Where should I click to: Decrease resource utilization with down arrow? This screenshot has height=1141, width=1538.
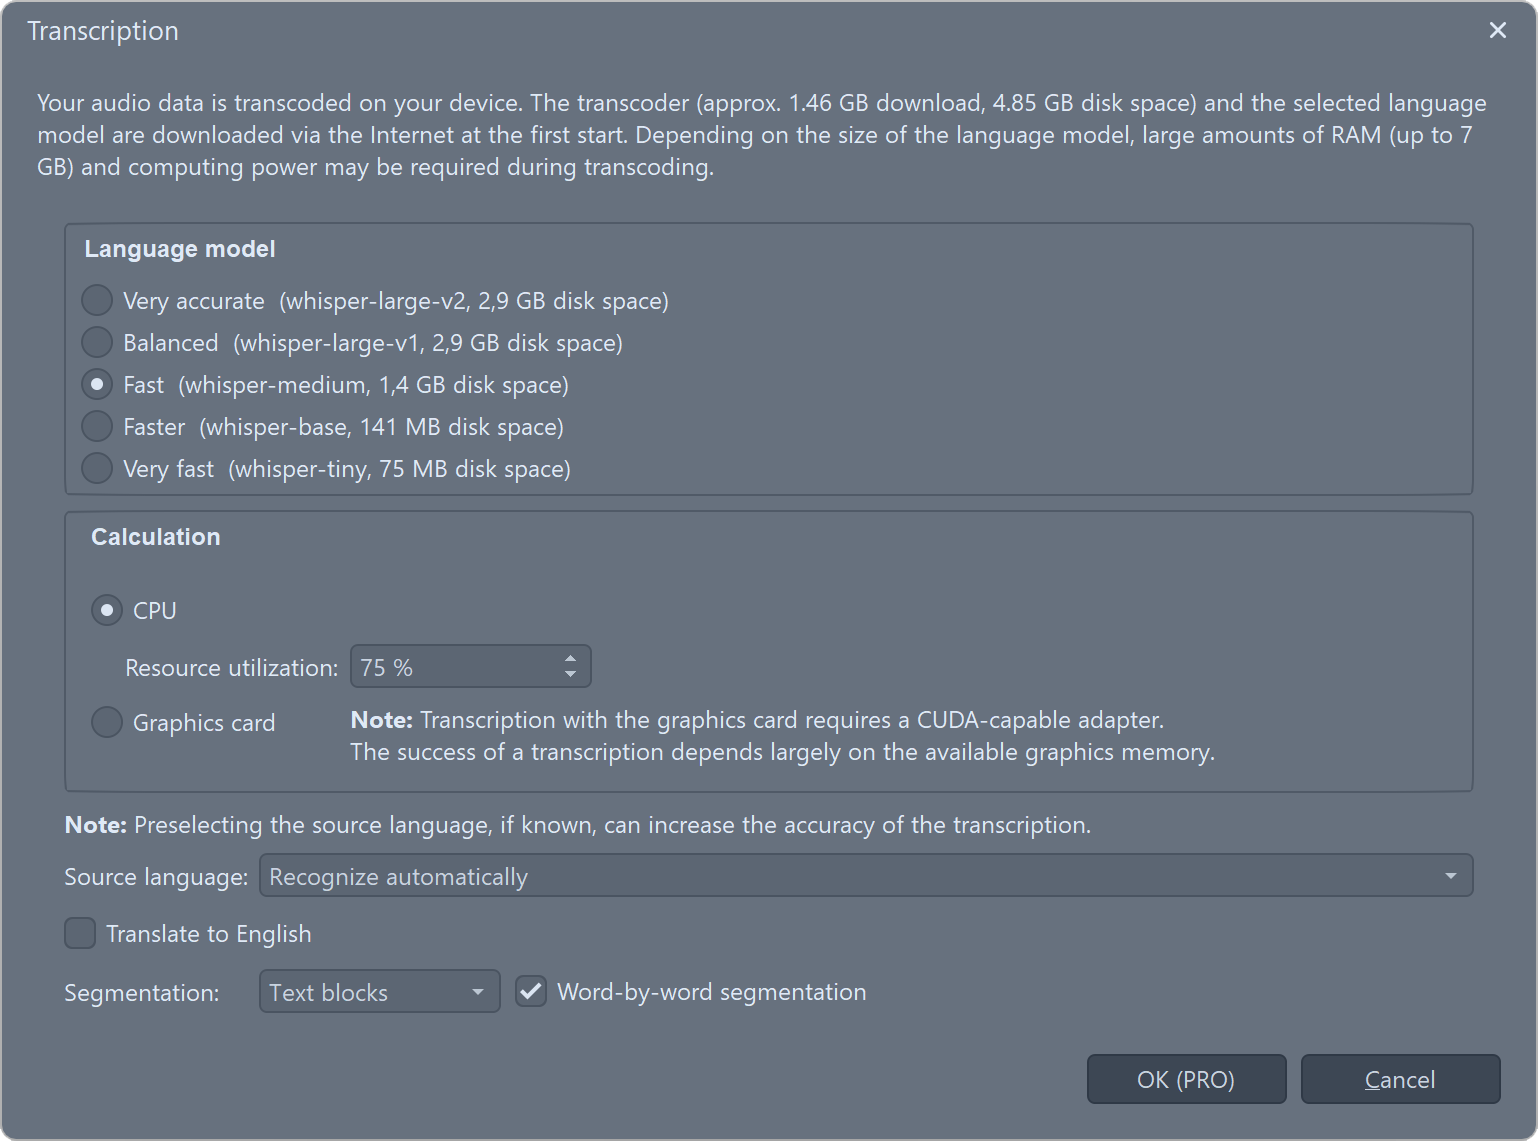coord(570,674)
